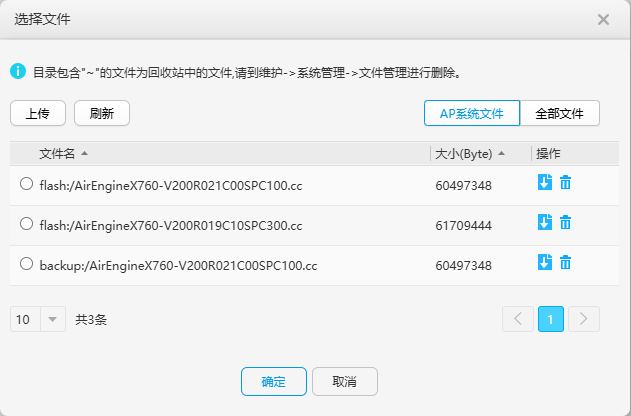Delete the flash V200R021C00SPC100 file
The height and width of the screenshot is (416, 631).
coord(565,182)
